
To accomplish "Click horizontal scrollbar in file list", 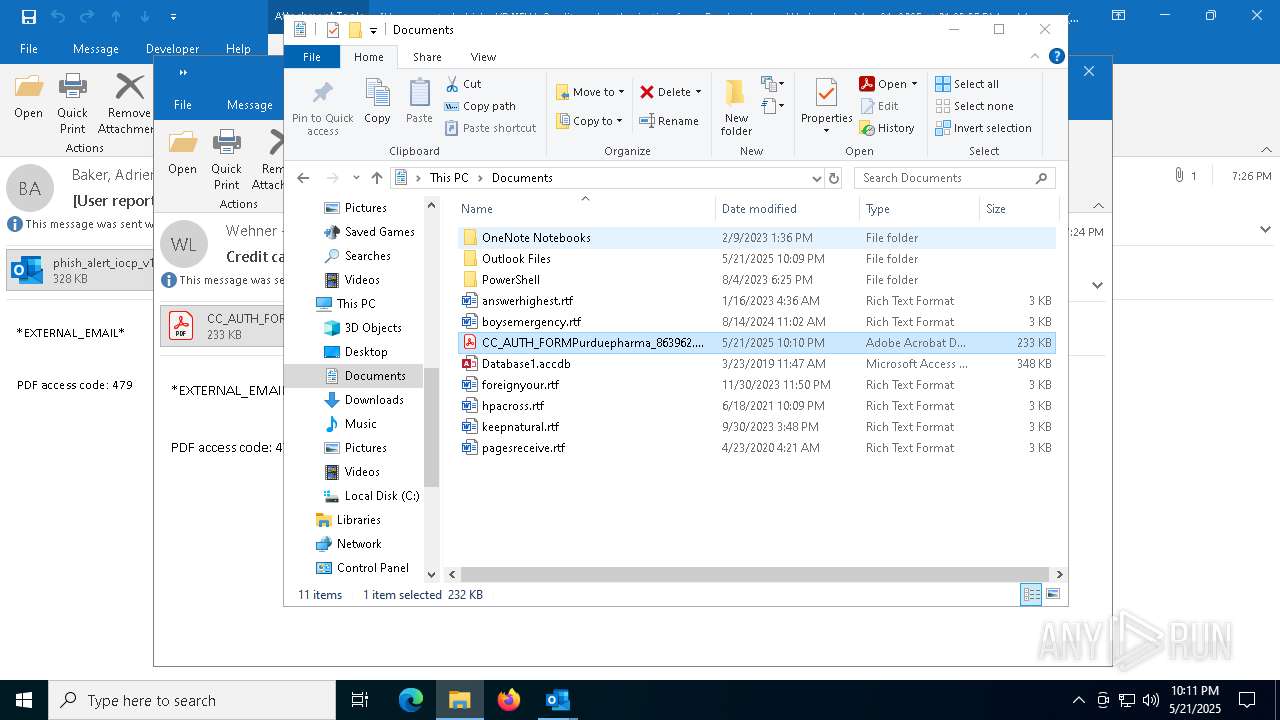I will 755,574.
